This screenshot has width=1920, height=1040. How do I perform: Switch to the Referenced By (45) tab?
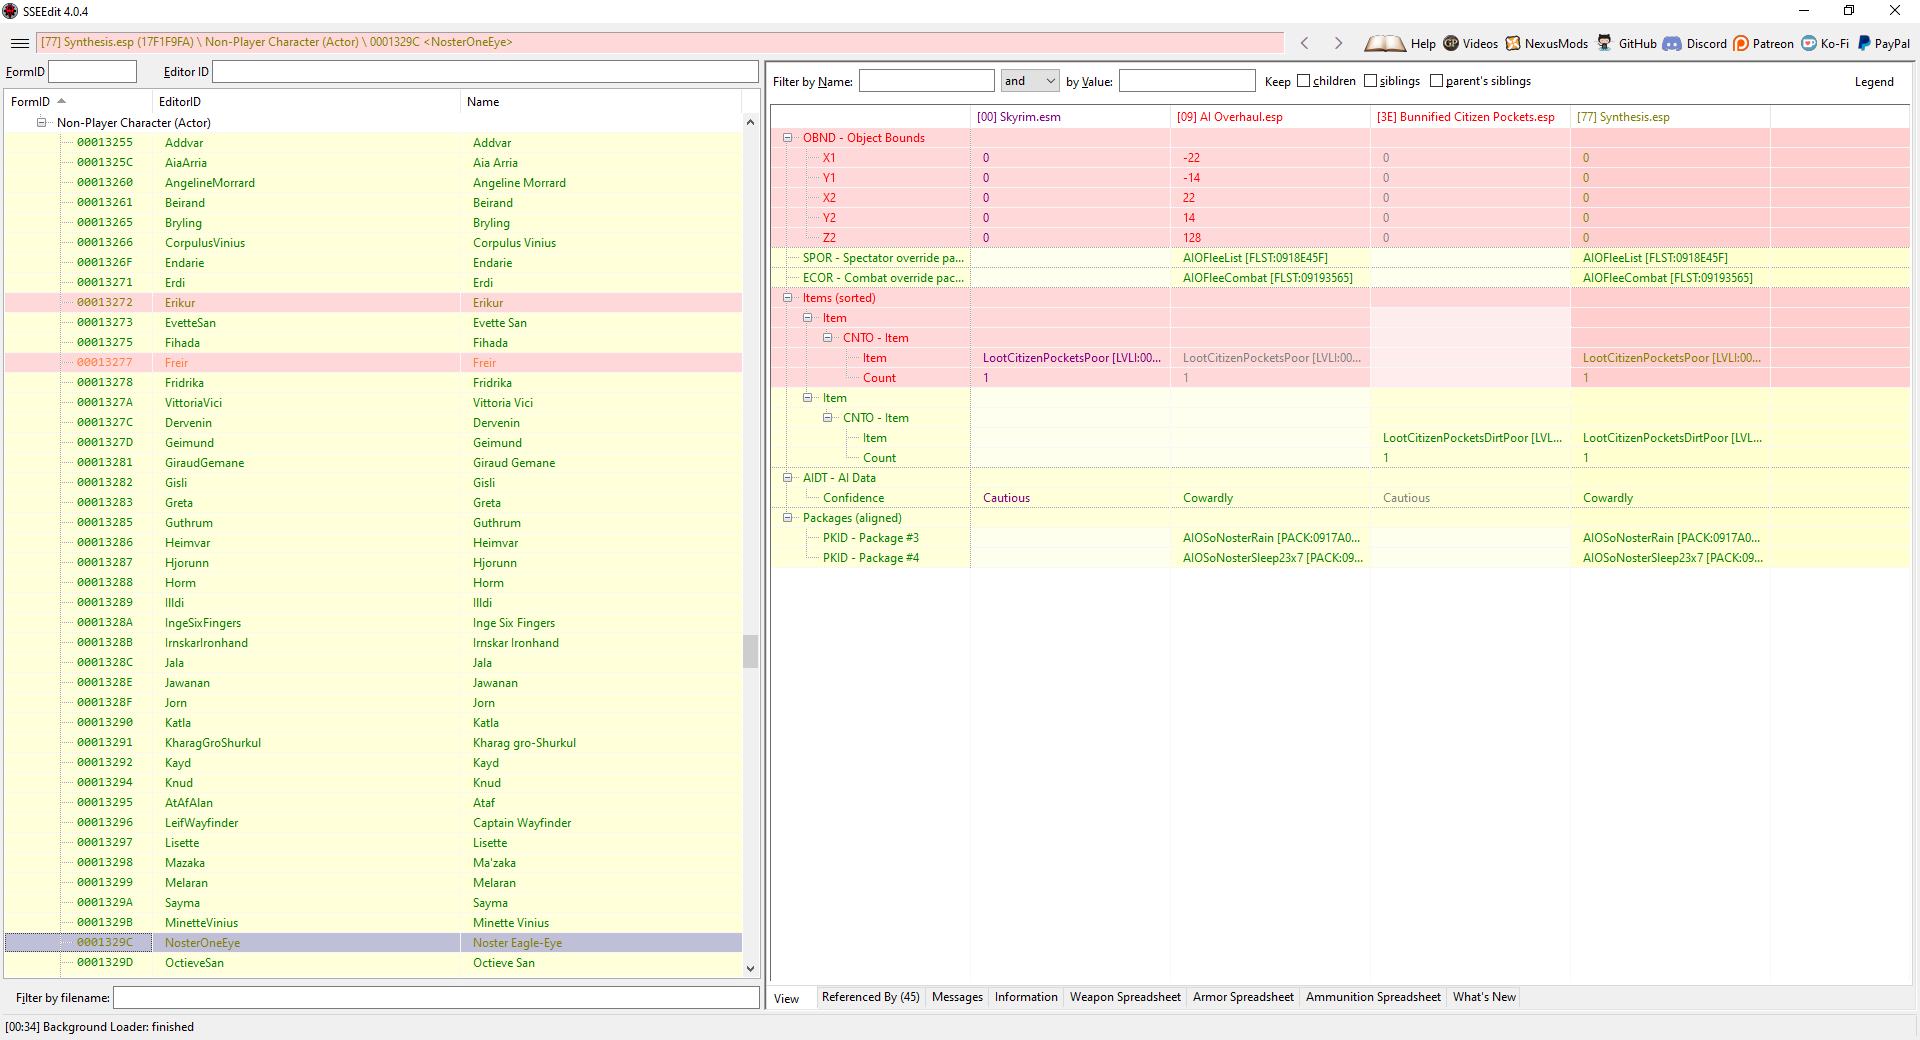pos(870,997)
